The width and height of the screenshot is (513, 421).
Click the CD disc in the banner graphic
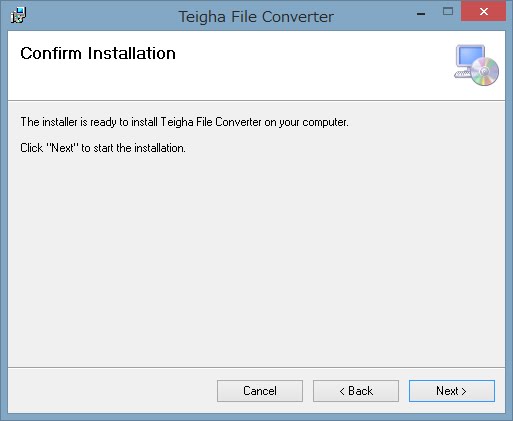(485, 71)
